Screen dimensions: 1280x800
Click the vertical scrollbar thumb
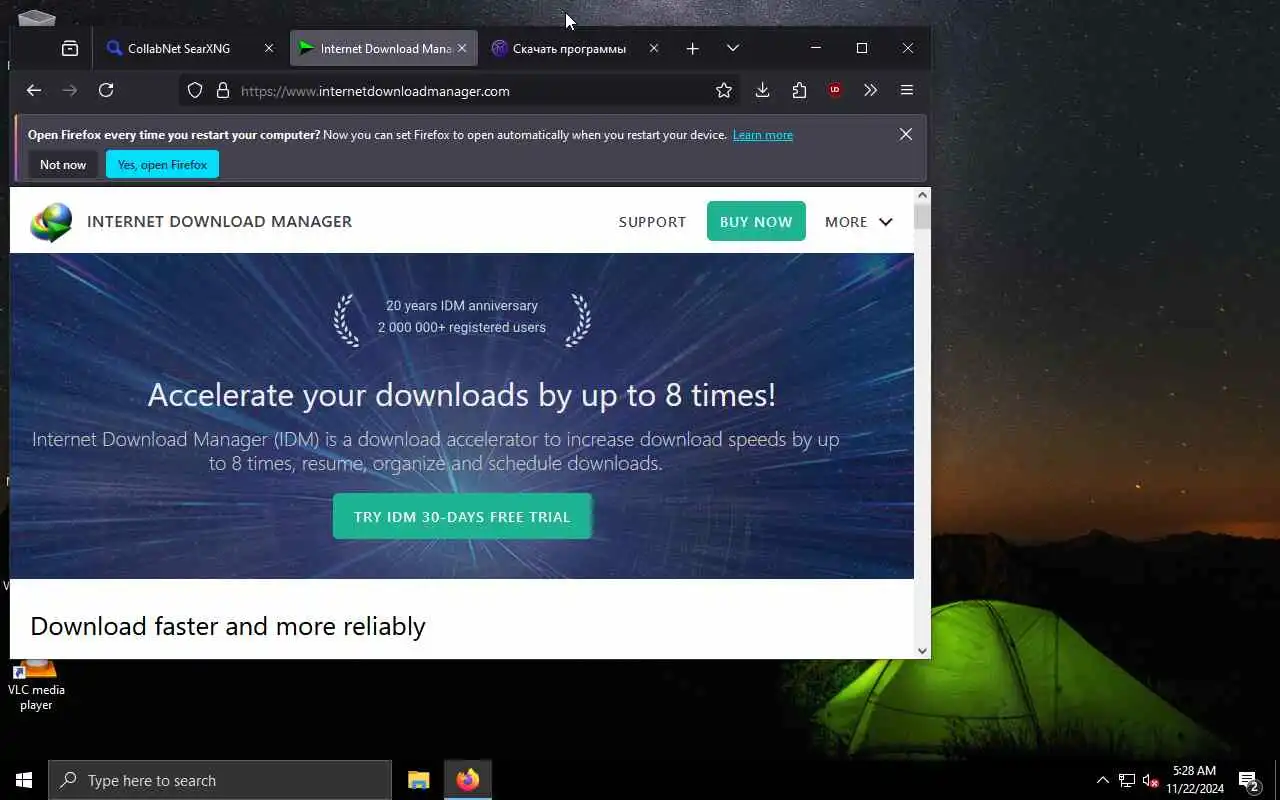[922, 216]
